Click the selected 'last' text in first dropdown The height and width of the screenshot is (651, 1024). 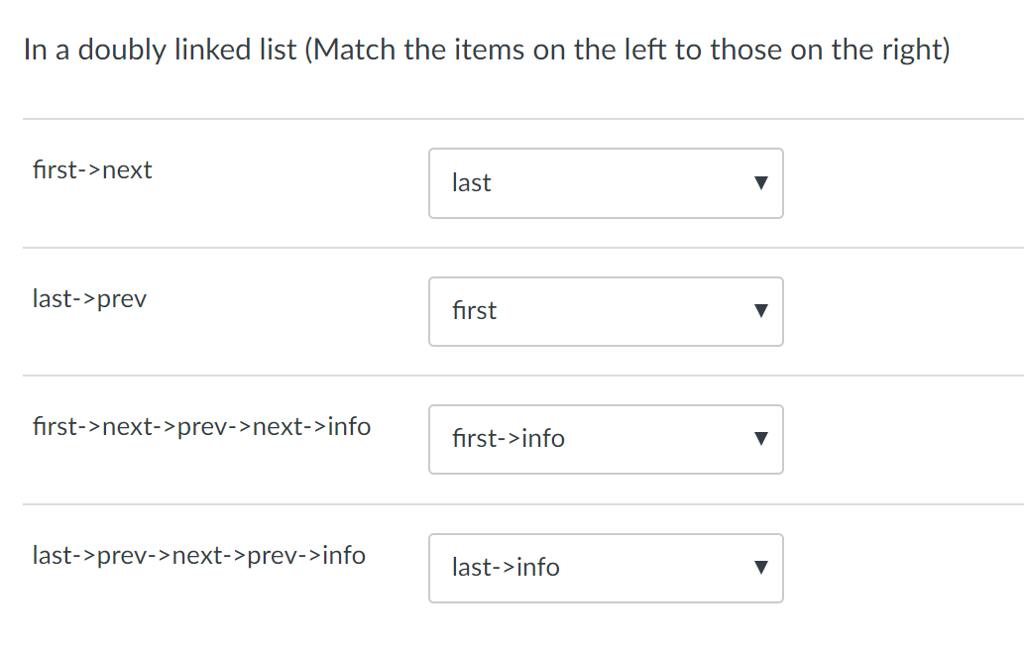(x=471, y=183)
